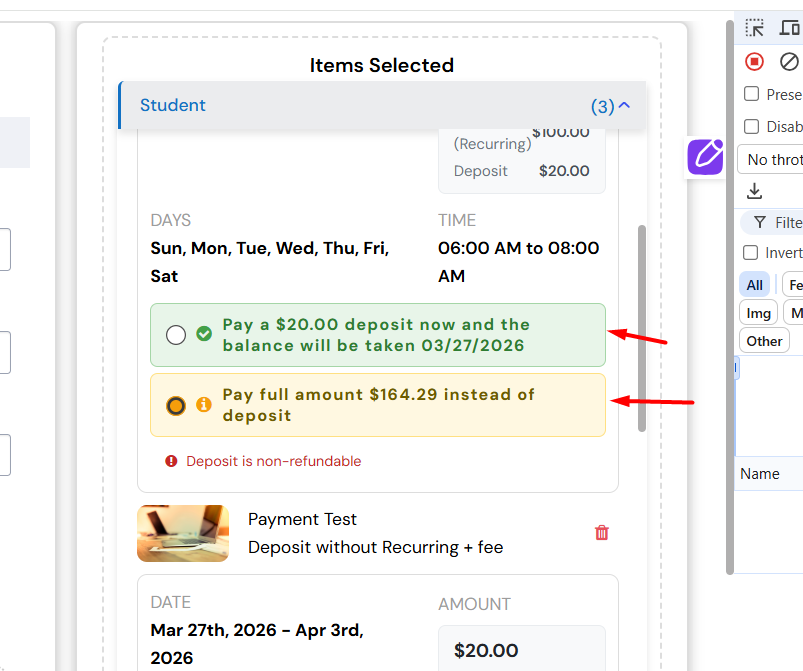This screenshot has height=671, width=803.
Task: Select the $20.00 deposit radio option
Action: pos(176,335)
